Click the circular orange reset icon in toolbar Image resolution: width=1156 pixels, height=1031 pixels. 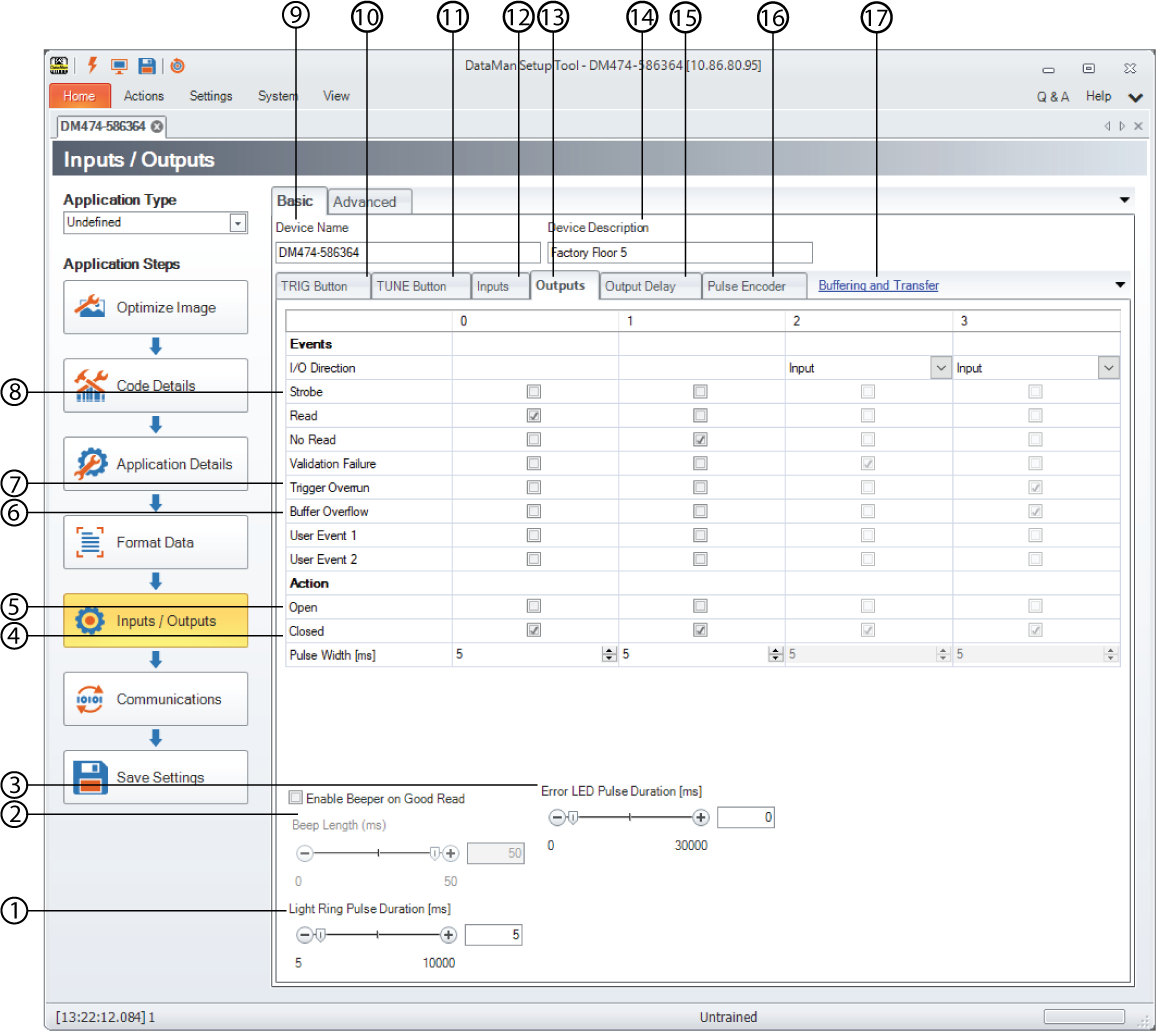[177, 67]
